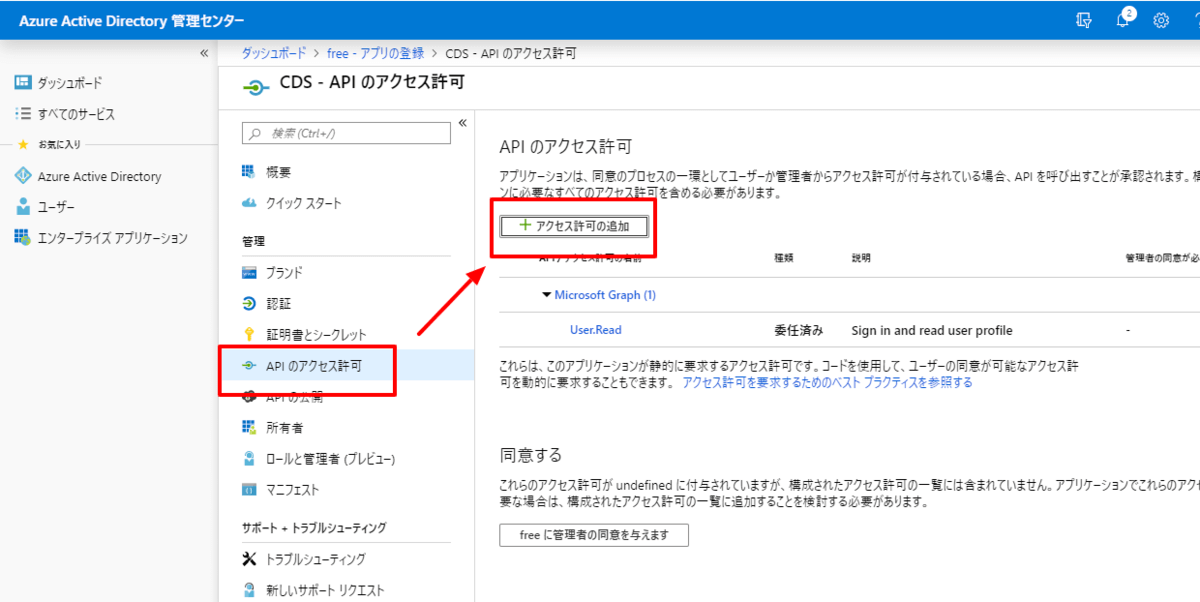Click the CDS app icon beside page title
This screenshot has width=1200, height=602.
click(255, 86)
